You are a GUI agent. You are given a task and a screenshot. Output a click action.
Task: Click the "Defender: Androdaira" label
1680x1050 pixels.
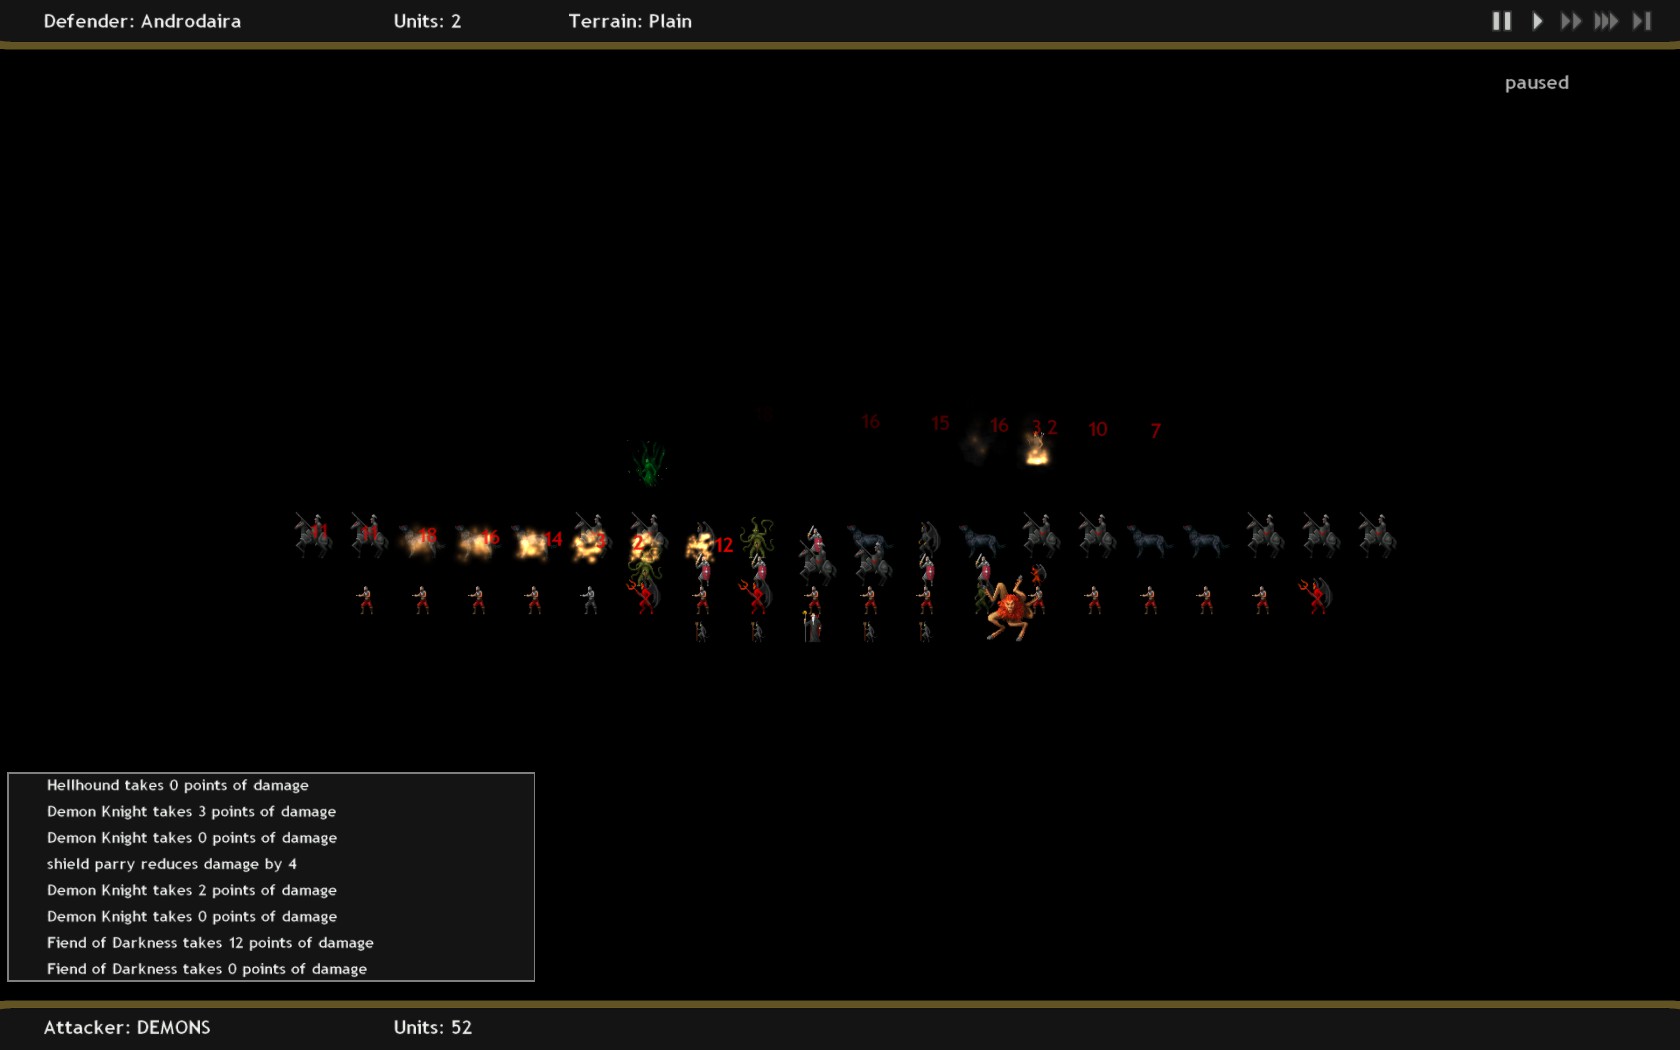(142, 21)
